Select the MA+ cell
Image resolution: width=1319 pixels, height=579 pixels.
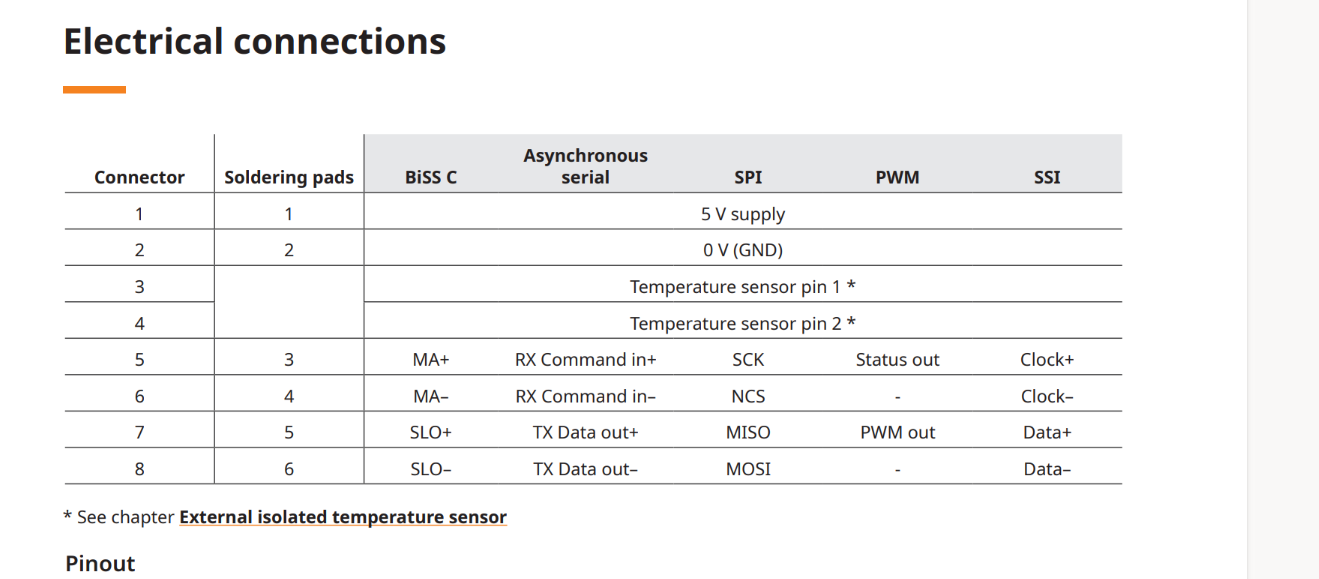coord(431,360)
